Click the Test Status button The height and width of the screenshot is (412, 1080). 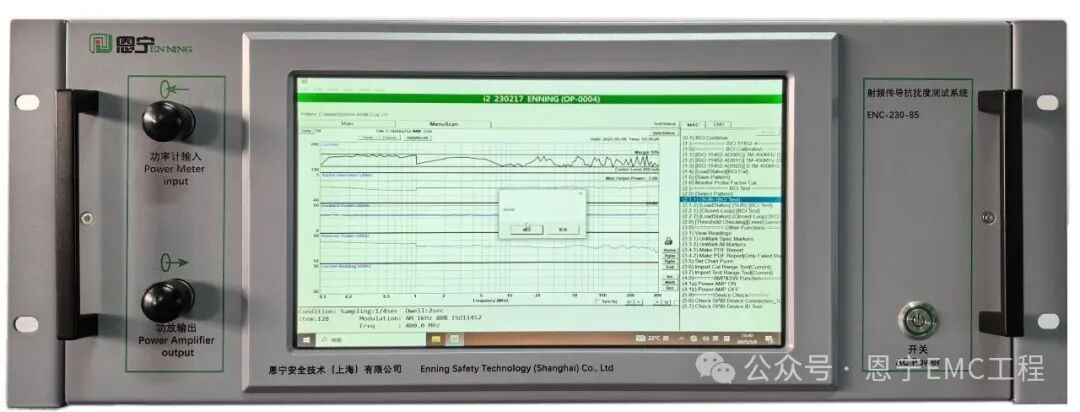coord(664,124)
